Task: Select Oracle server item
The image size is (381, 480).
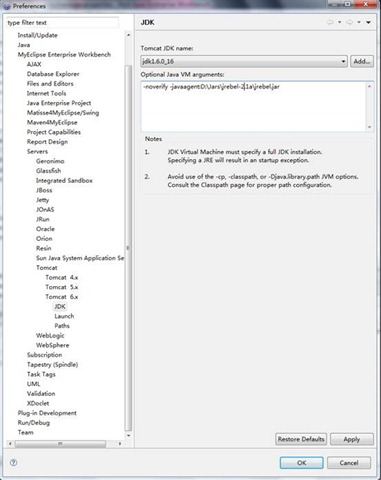Action: coord(45,229)
